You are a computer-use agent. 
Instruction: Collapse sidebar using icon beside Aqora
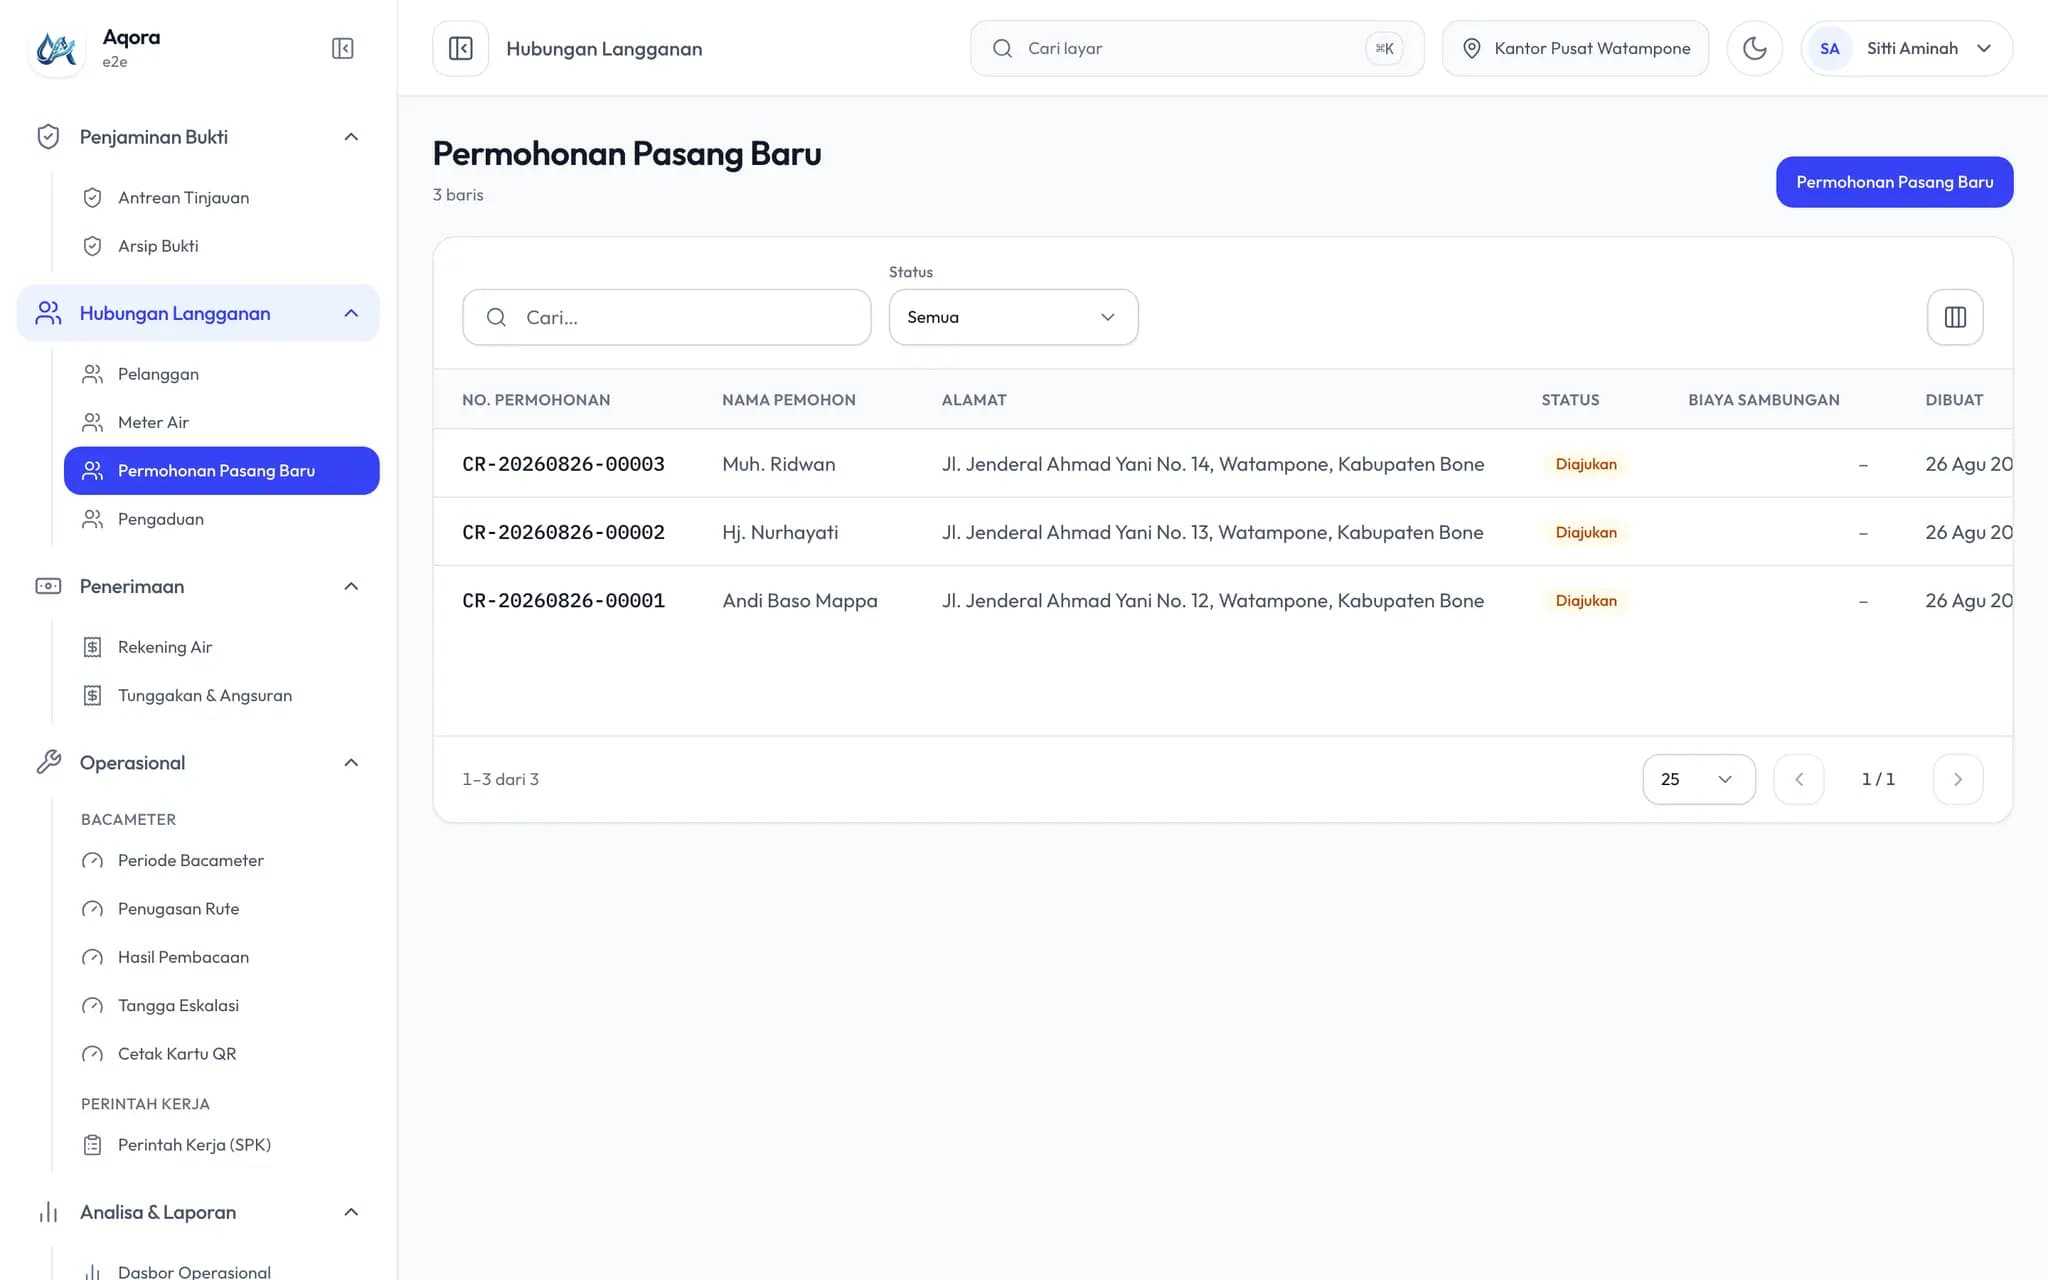342,48
